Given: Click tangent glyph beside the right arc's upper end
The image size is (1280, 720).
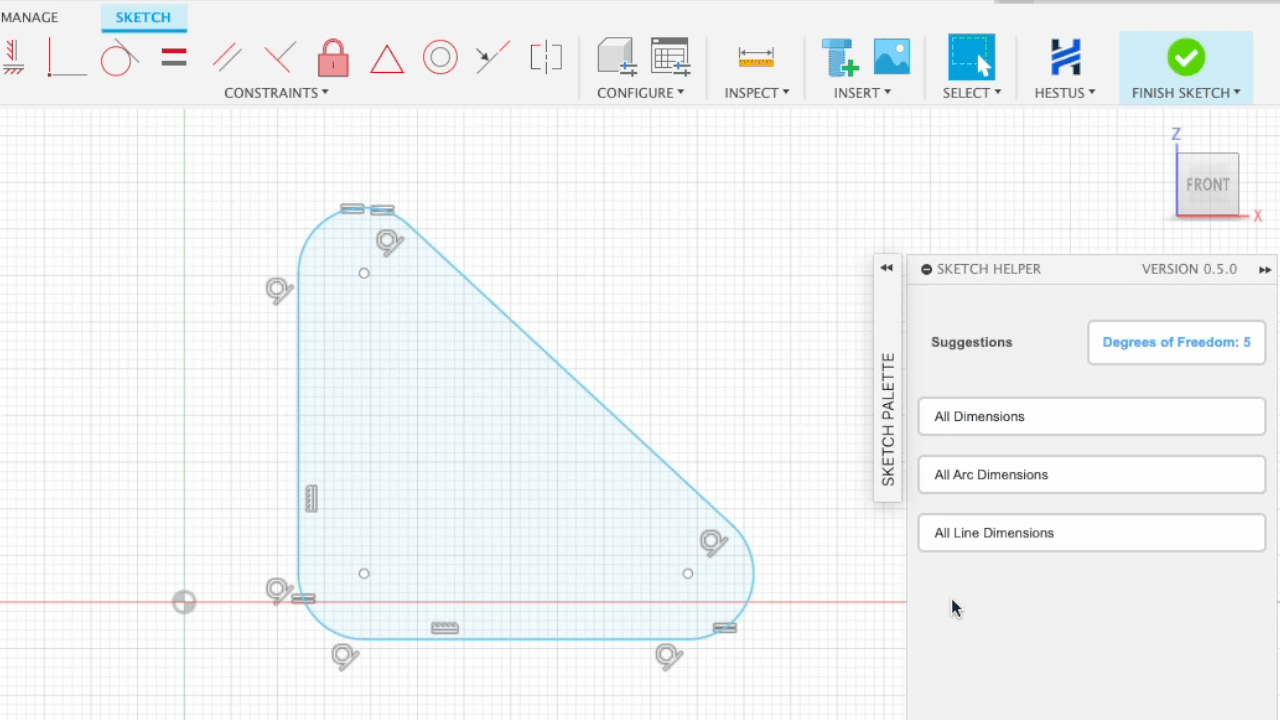Looking at the screenshot, I should coord(713,542).
